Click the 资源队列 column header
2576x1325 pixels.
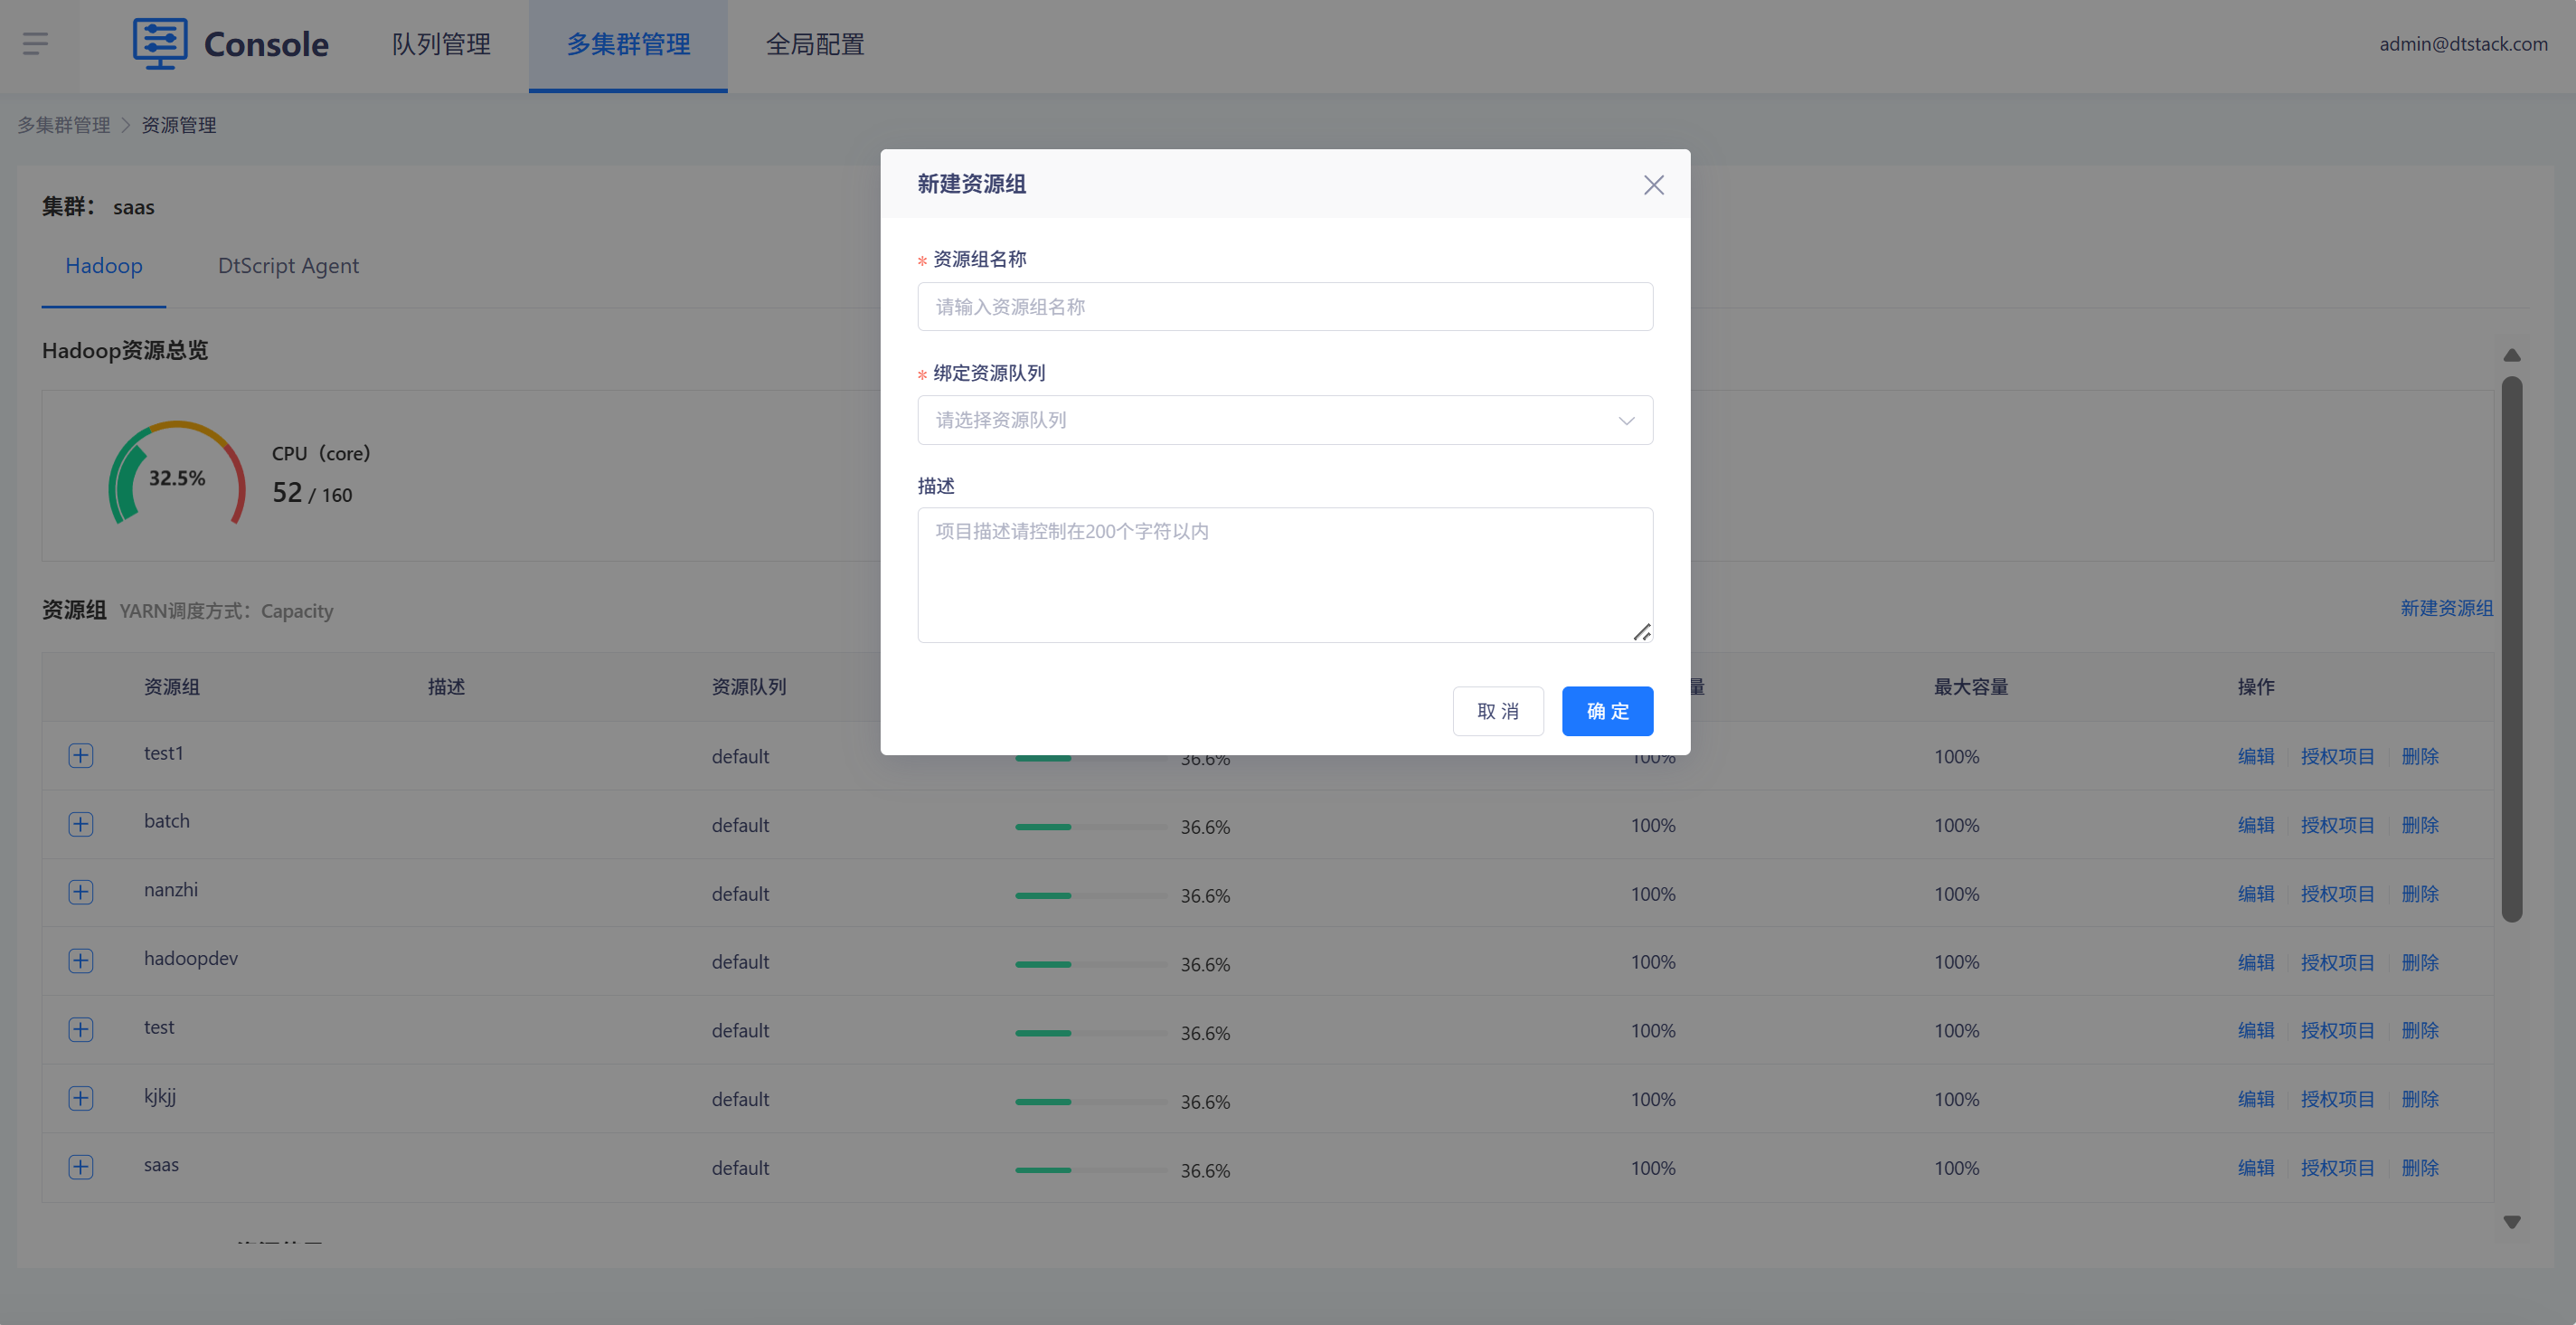[x=749, y=687]
